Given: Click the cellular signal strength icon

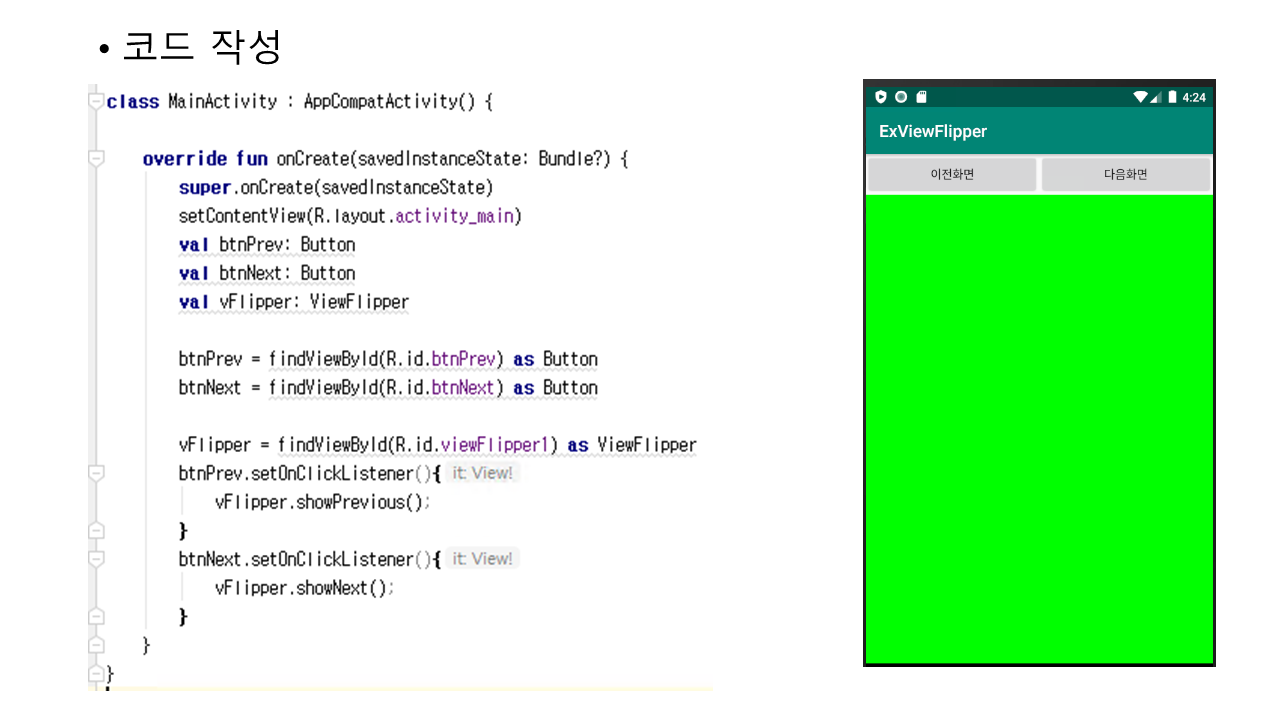Looking at the screenshot, I should pos(1157,97).
